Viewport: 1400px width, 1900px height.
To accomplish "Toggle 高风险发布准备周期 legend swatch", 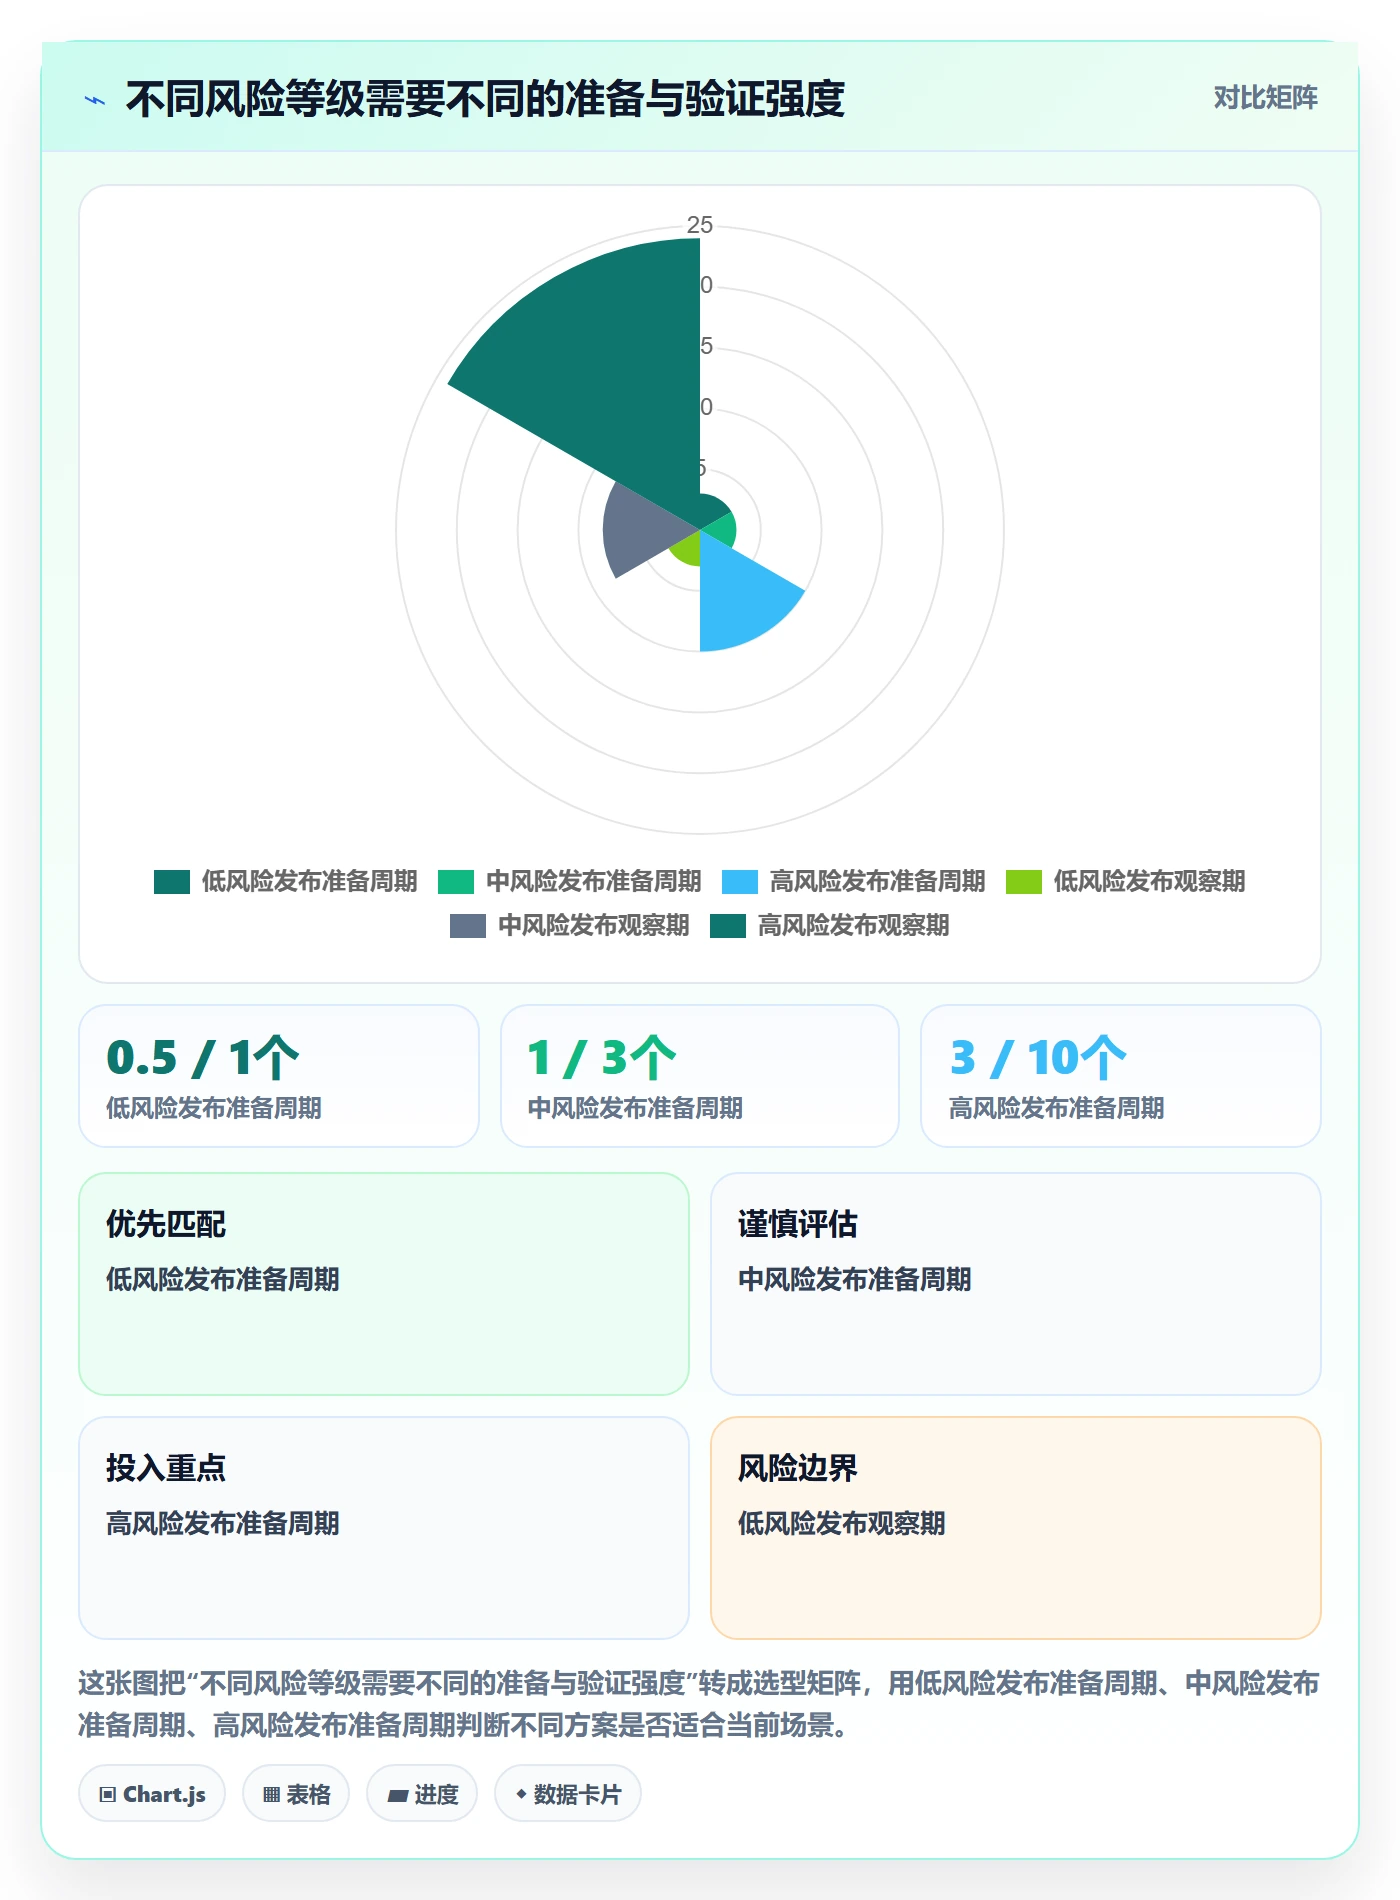I will coord(740,881).
